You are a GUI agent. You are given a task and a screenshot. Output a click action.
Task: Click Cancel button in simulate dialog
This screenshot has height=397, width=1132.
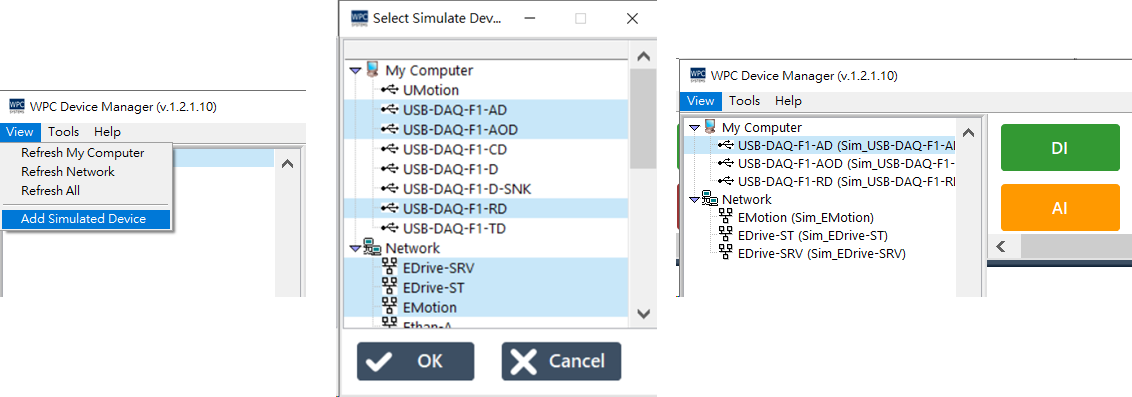click(x=562, y=361)
